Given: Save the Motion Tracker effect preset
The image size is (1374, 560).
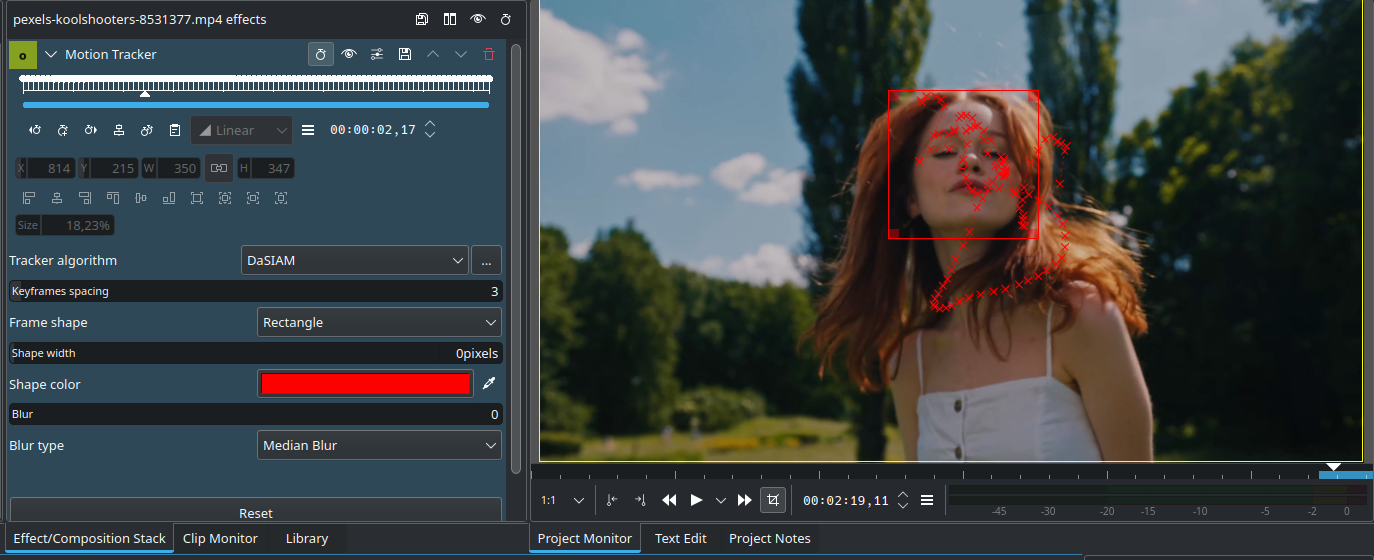Looking at the screenshot, I should click(405, 54).
